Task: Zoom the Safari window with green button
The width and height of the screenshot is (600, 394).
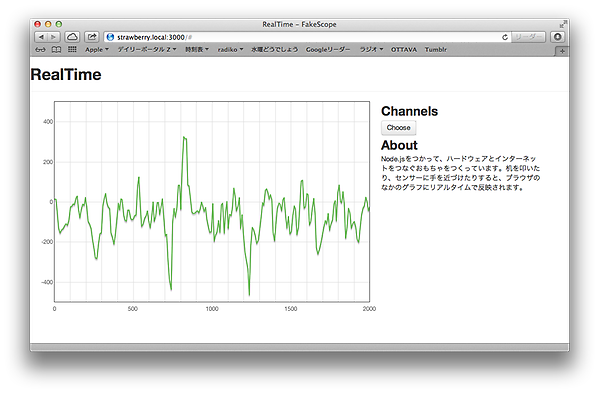Action: tap(59, 24)
